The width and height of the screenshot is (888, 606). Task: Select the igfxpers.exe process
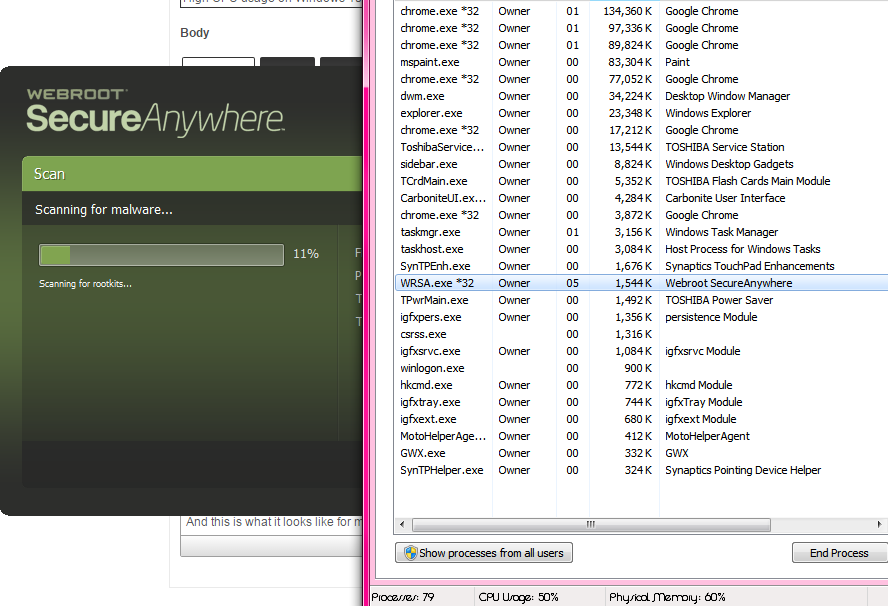(641, 317)
